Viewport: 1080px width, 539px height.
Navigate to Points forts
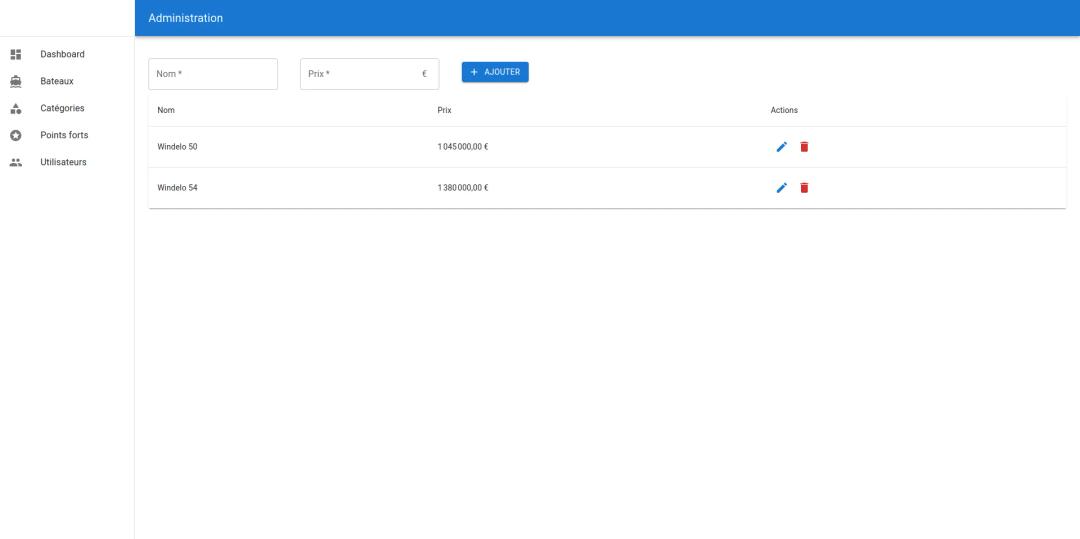point(67,136)
